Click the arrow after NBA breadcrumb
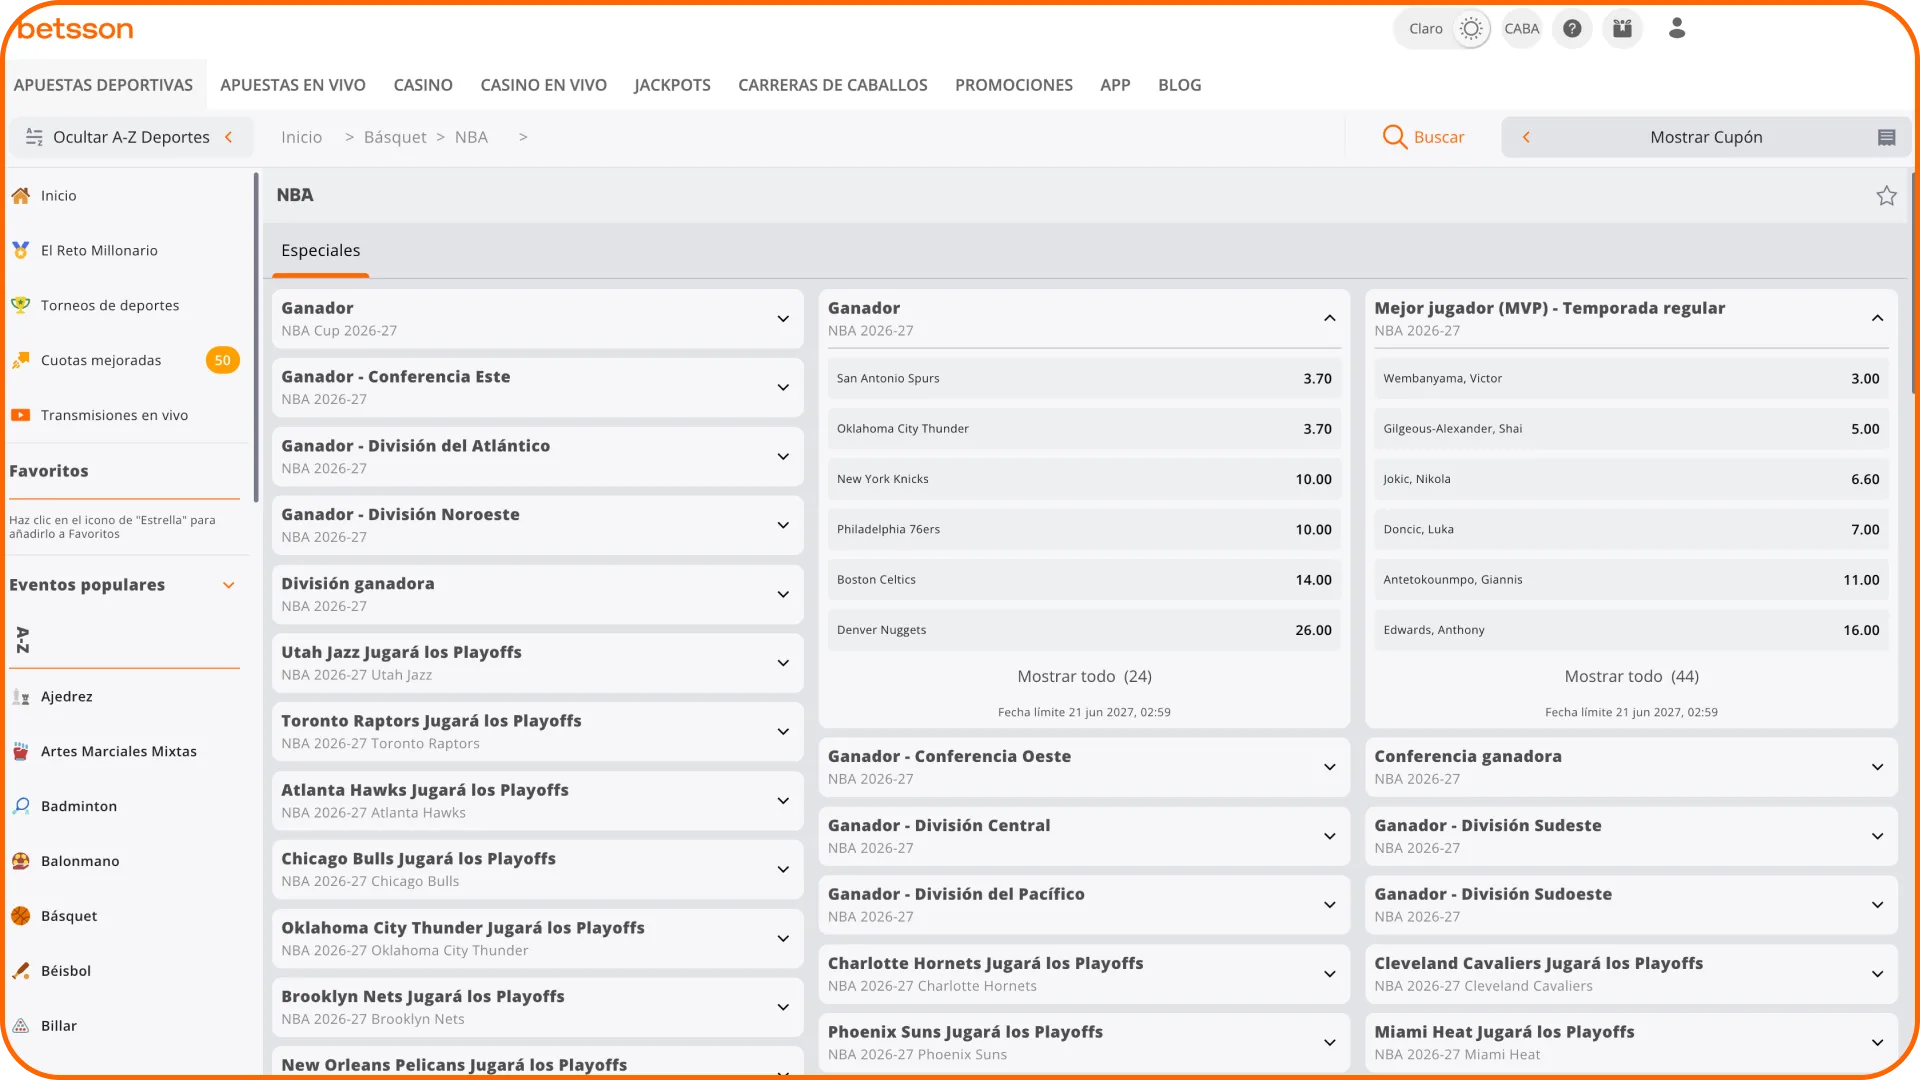This screenshot has width=1920, height=1080. click(523, 137)
